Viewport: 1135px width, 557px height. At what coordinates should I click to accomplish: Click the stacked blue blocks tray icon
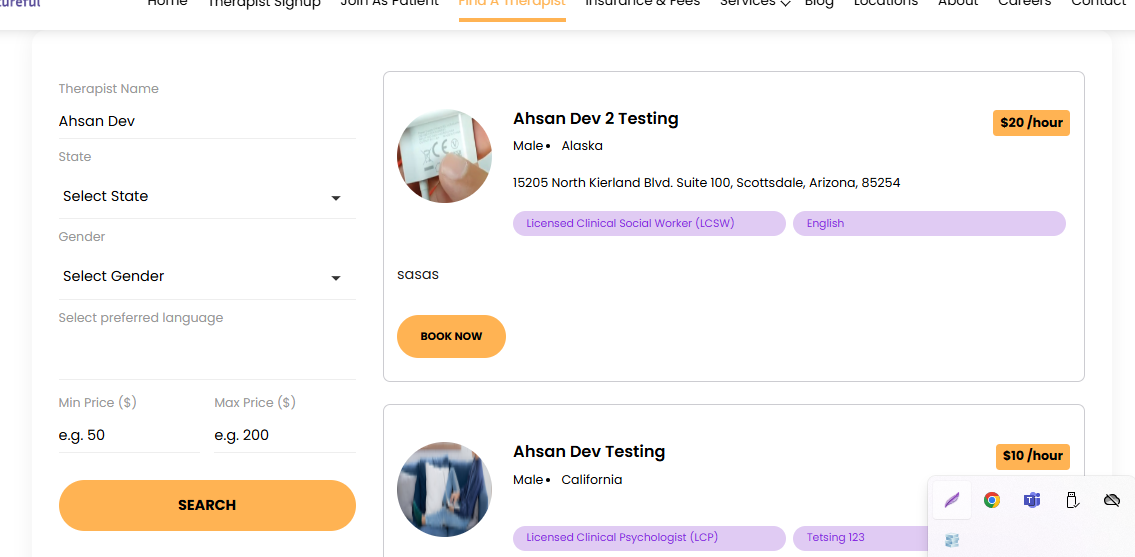point(952,540)
